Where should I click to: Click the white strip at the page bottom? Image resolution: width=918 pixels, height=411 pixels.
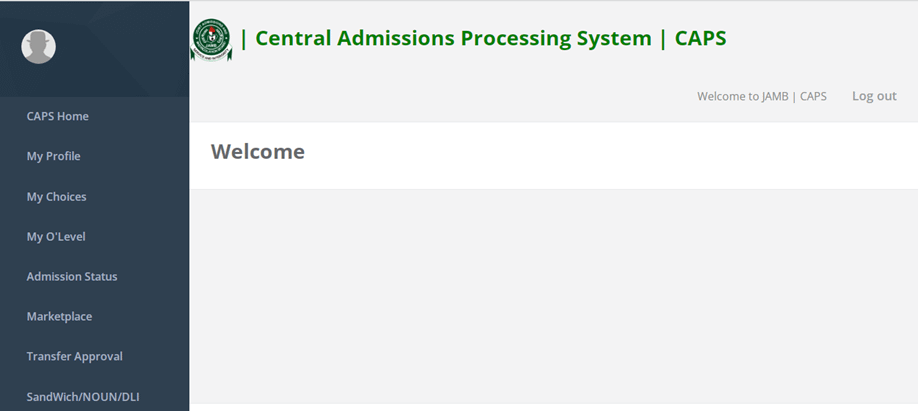pyautogui.click(x=554, y=407)
